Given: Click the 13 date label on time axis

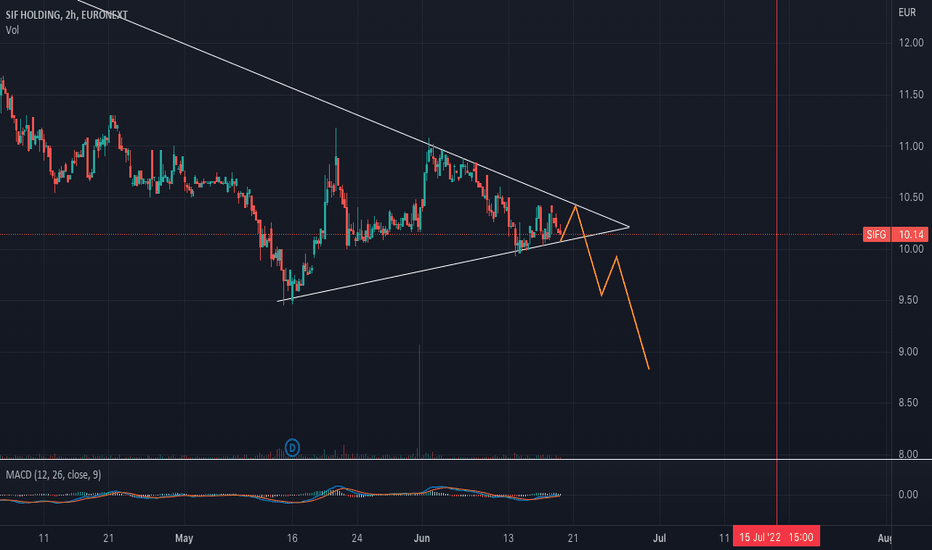Looking at the screenshot, I should pos(508,538).
